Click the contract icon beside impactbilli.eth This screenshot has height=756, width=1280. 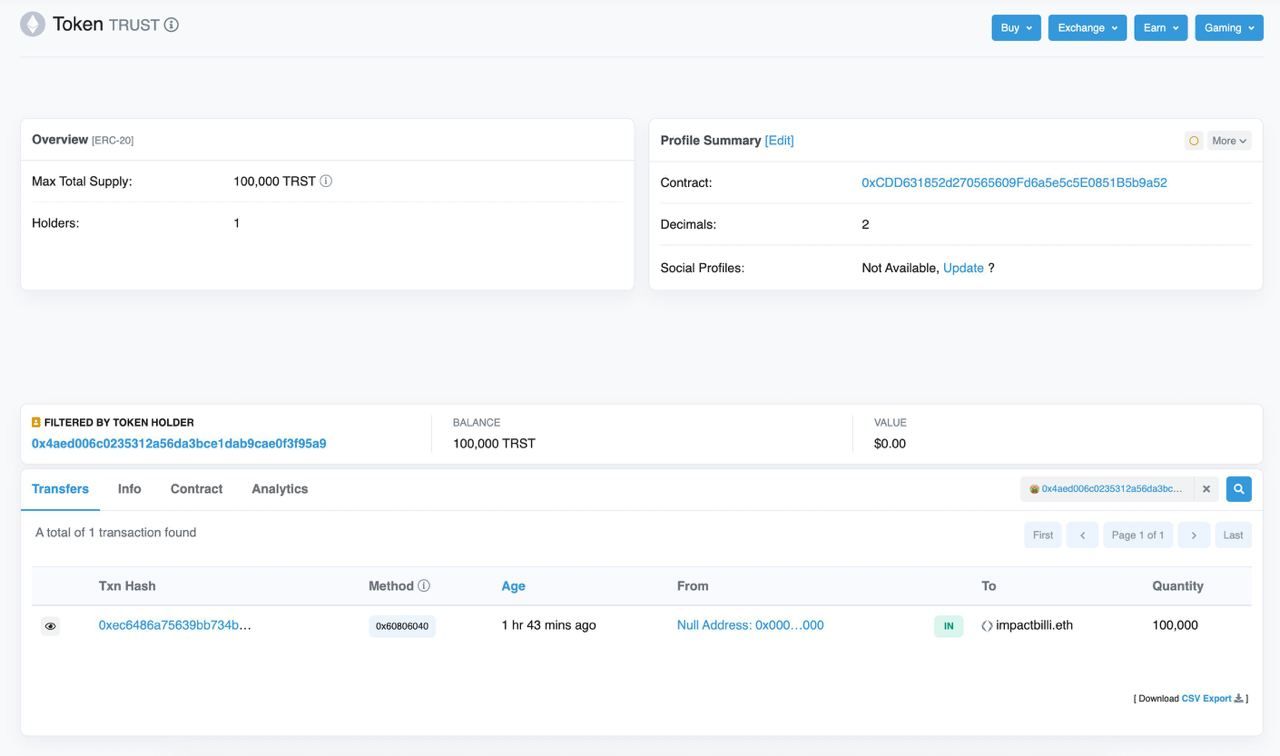(987, 626)
